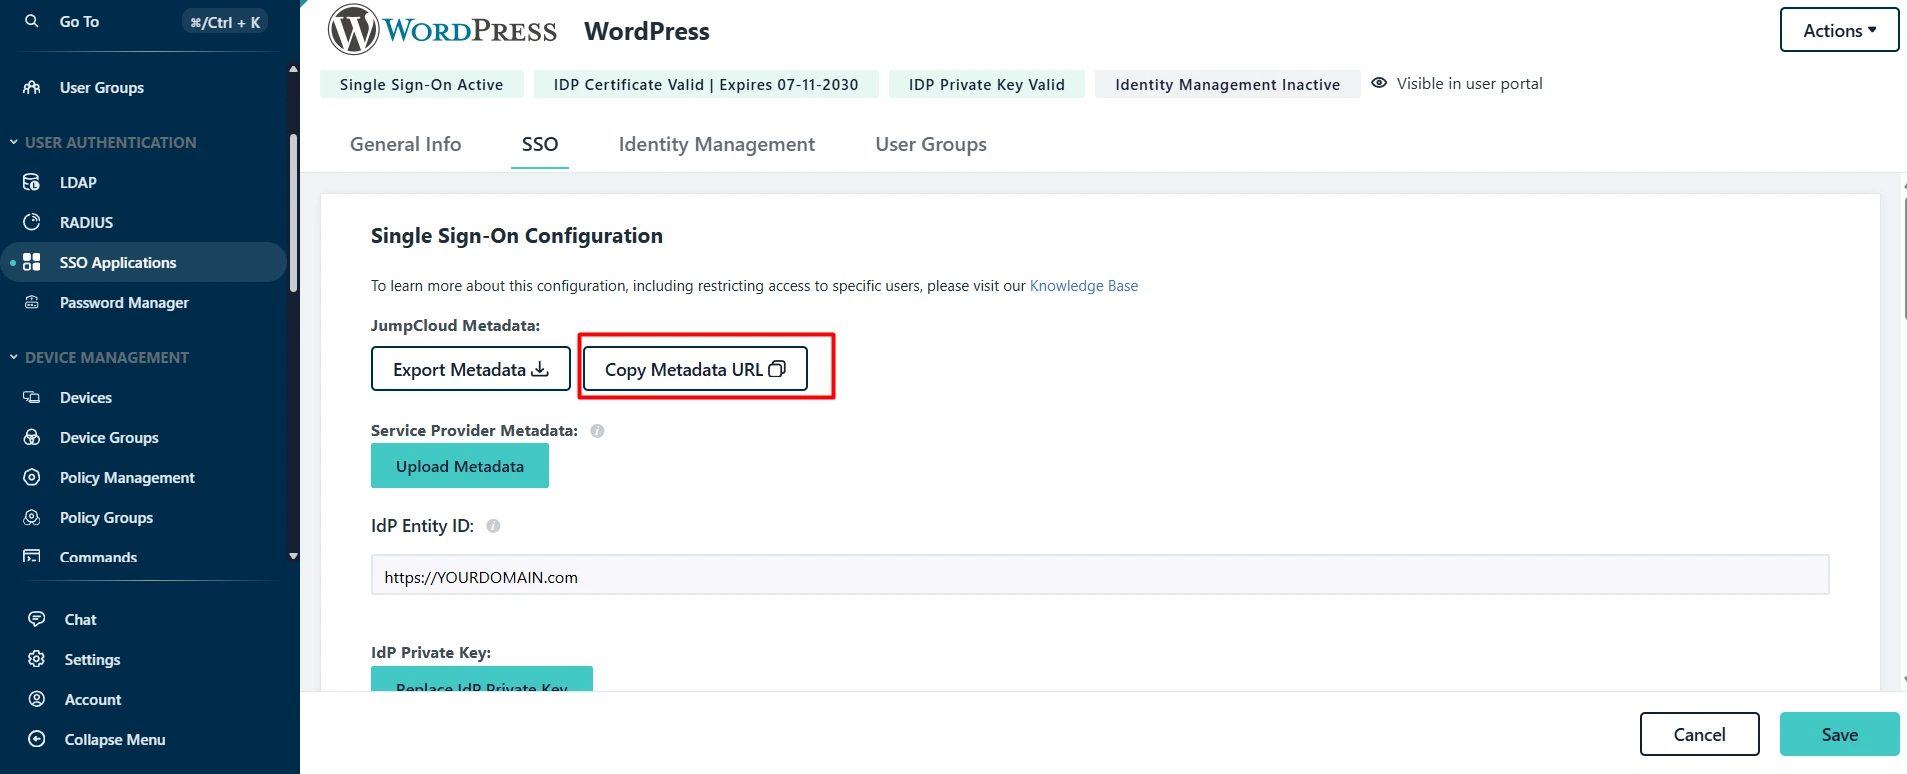Open the Actions dropdown
The width and height of the screenshot is (1907, 774).
1839,30
